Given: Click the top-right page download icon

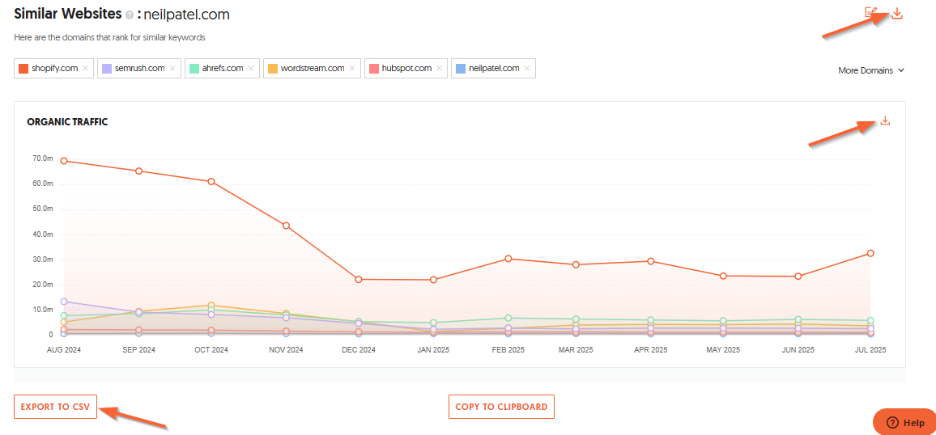Looking at the screenshot, I should [x=897, y=13].
